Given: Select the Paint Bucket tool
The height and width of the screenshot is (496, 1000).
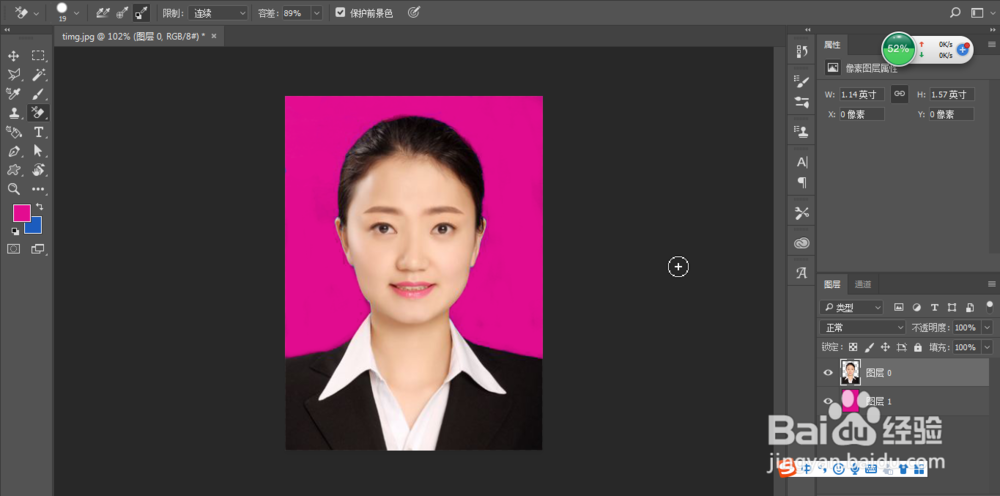Looking at the screenshot, I should [13, 132].
